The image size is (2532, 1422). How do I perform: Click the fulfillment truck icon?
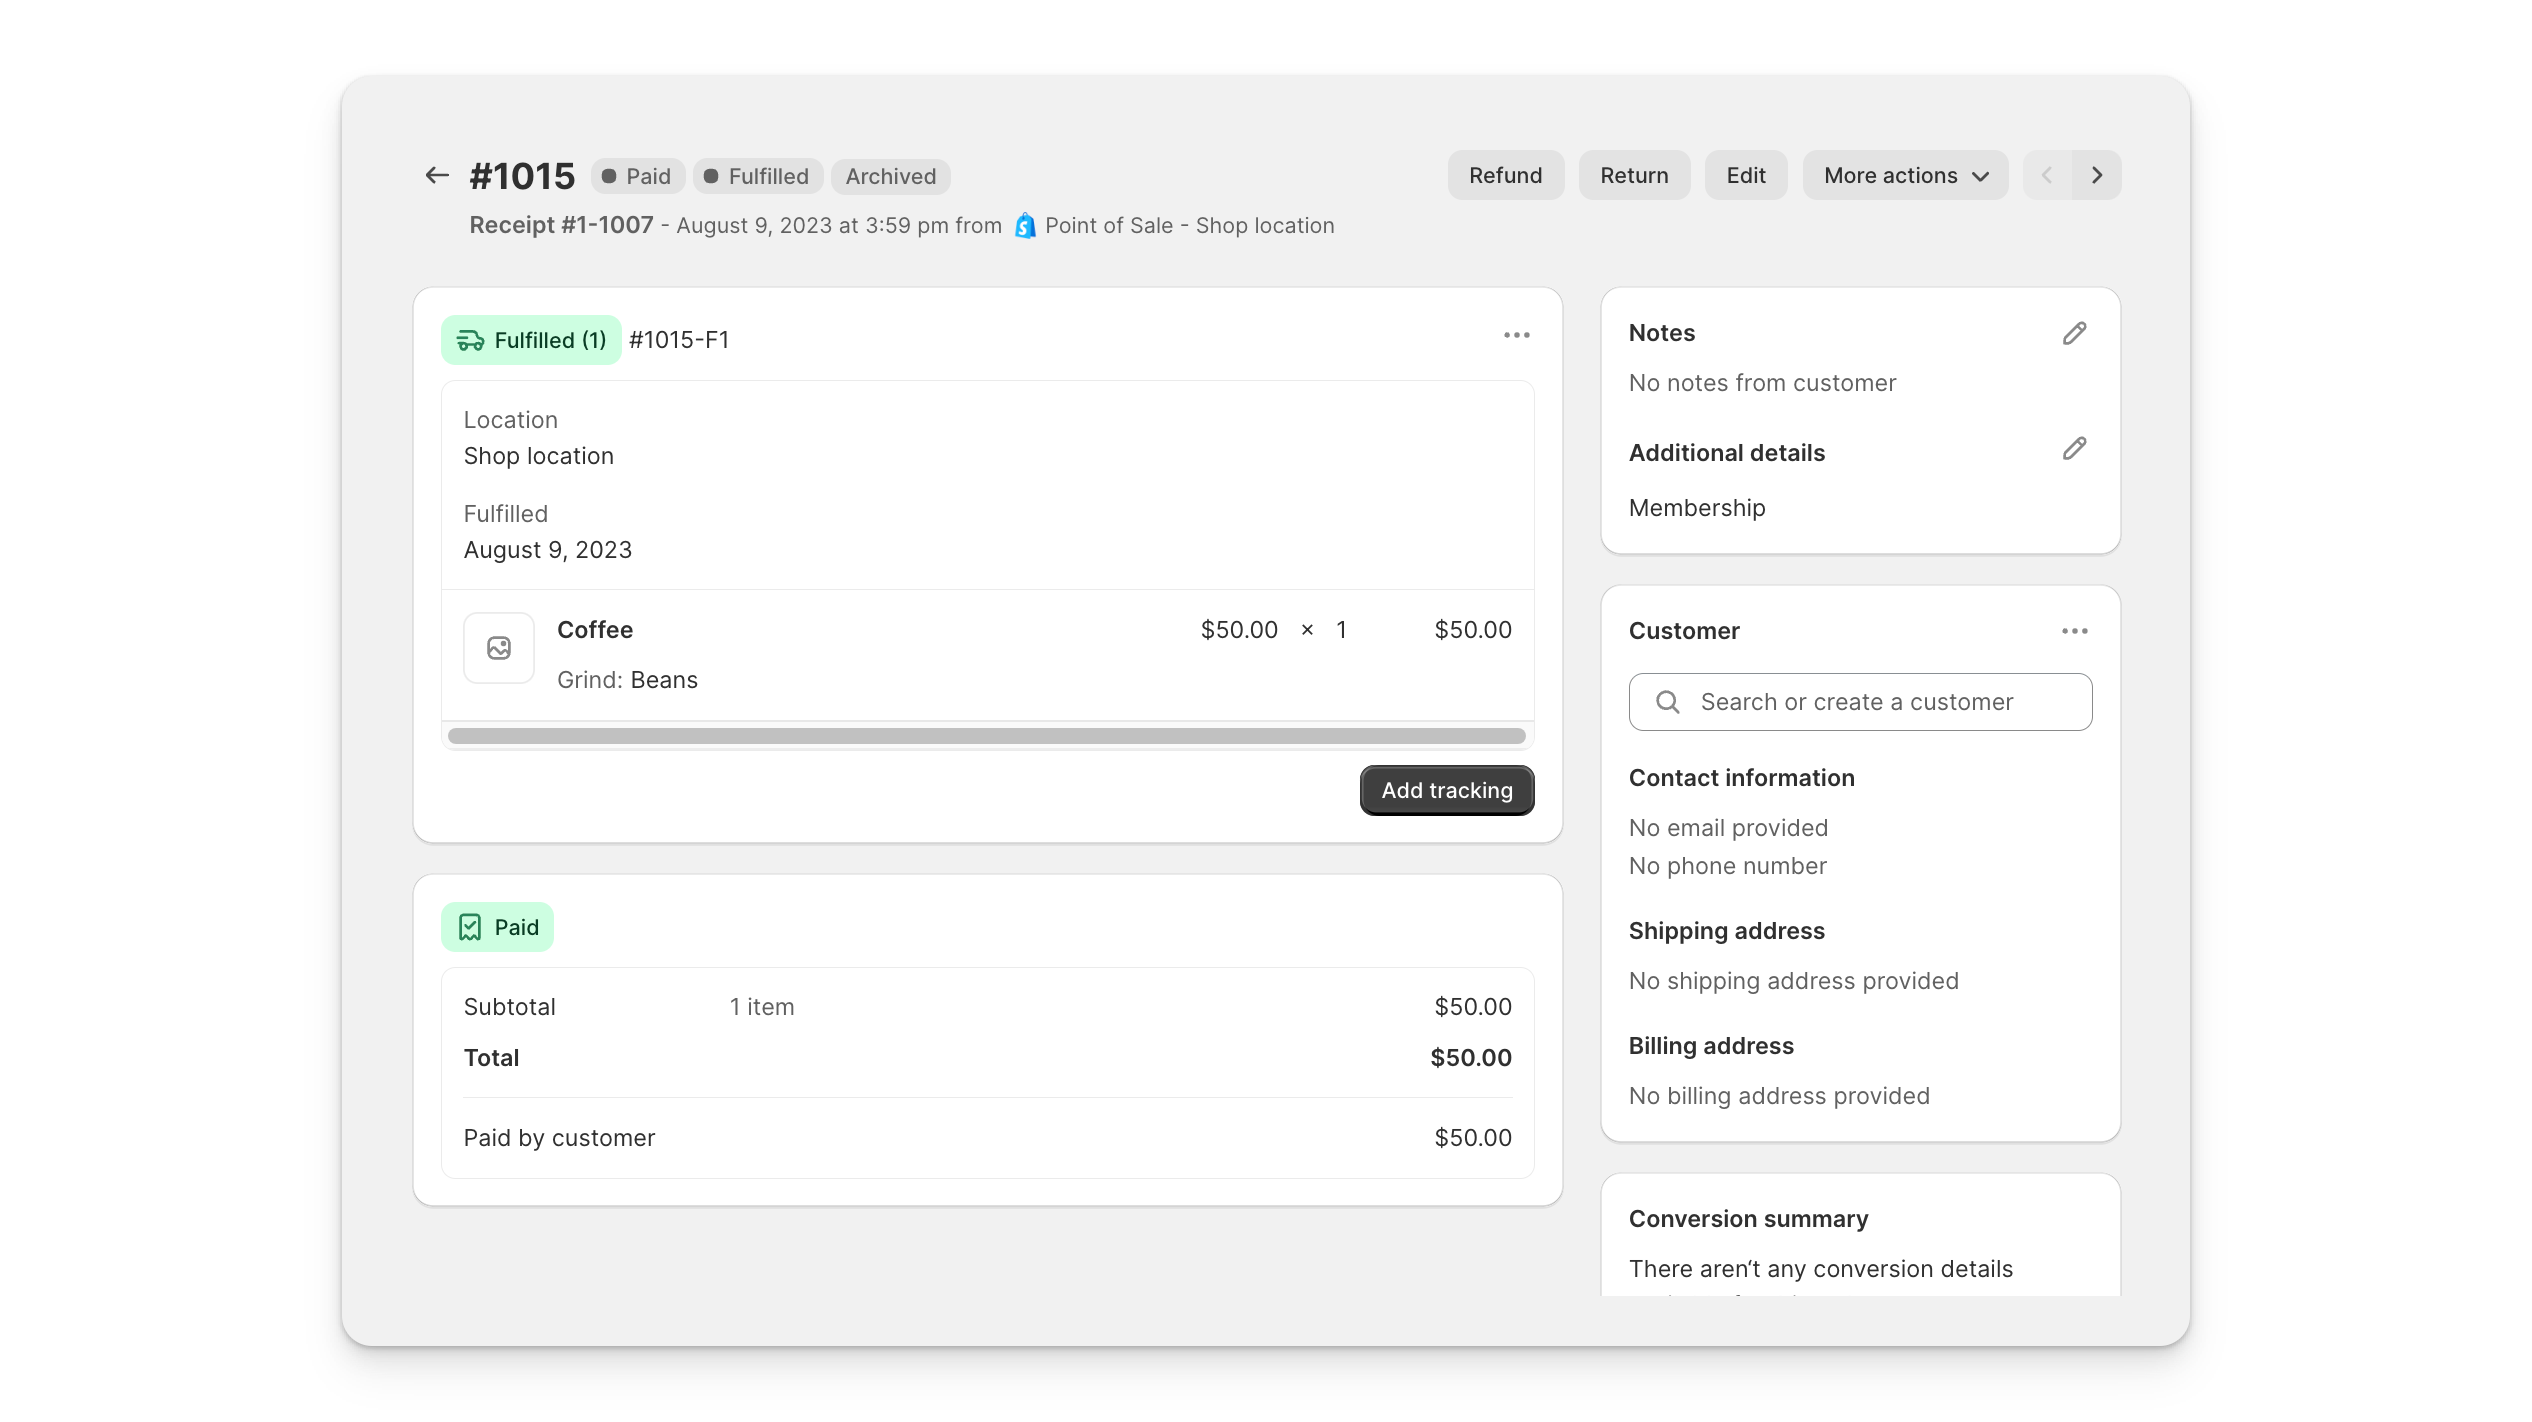coord(470,339)
